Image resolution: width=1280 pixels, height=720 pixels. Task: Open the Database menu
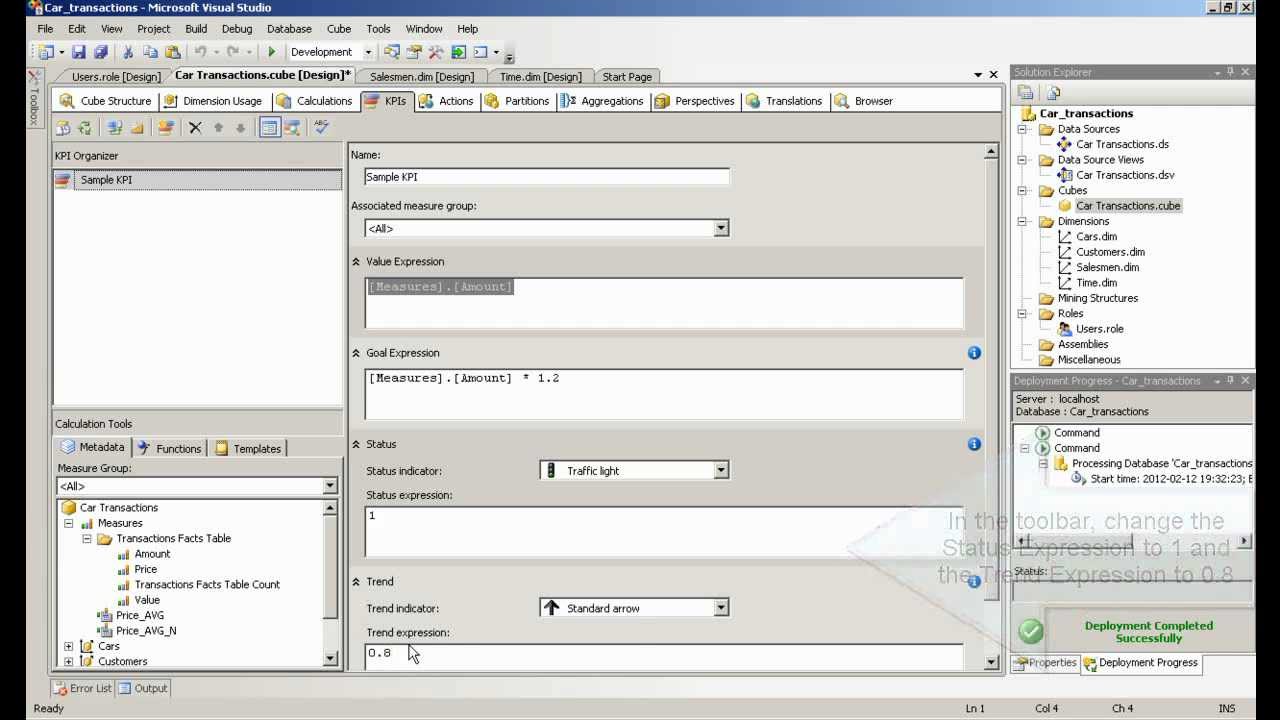click(x=289, y=29)
